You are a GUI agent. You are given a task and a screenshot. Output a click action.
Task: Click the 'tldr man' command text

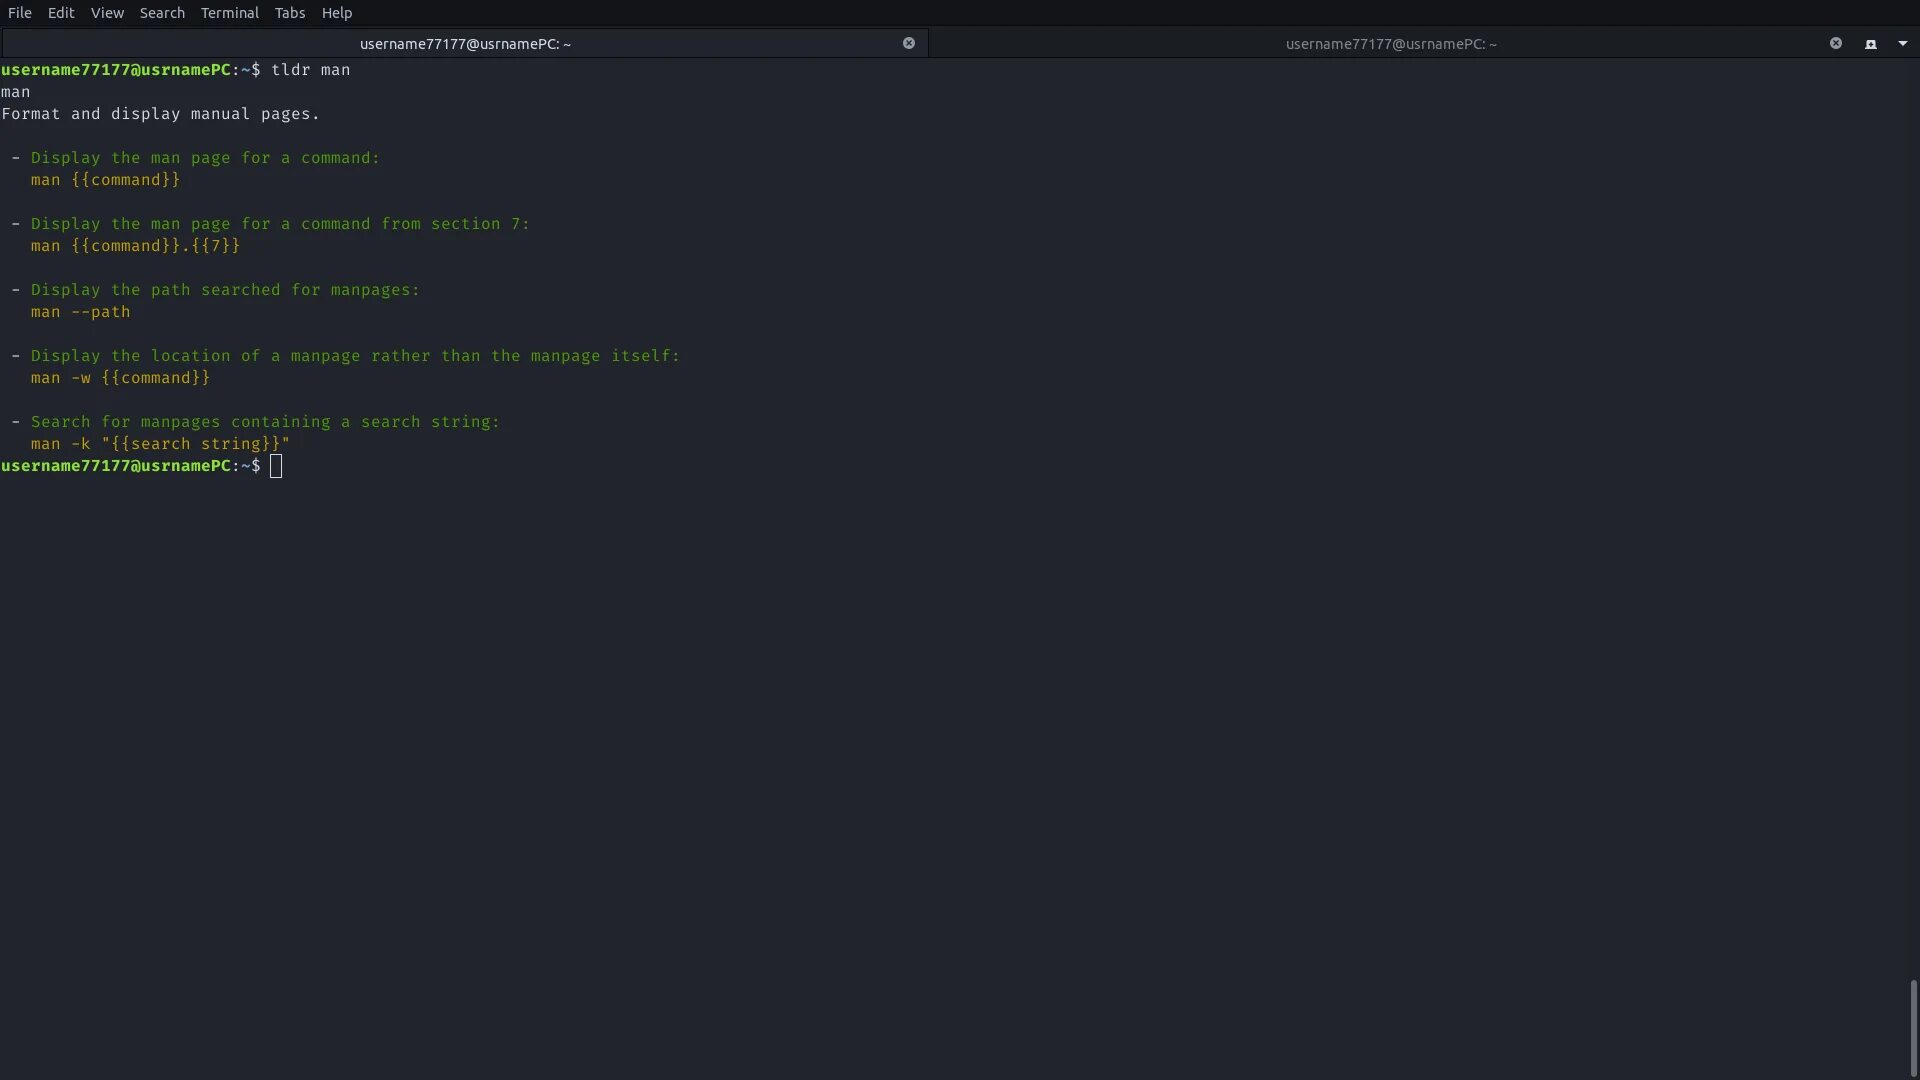310,70
